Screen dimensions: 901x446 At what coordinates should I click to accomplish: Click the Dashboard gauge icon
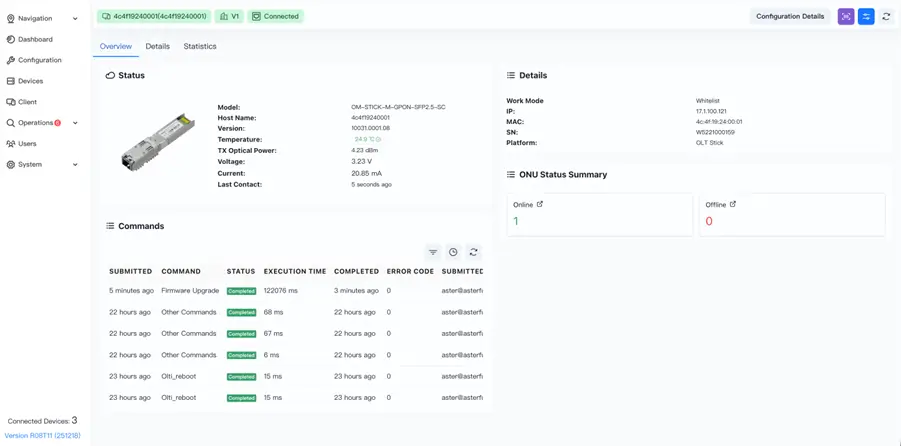pos(10,40)
